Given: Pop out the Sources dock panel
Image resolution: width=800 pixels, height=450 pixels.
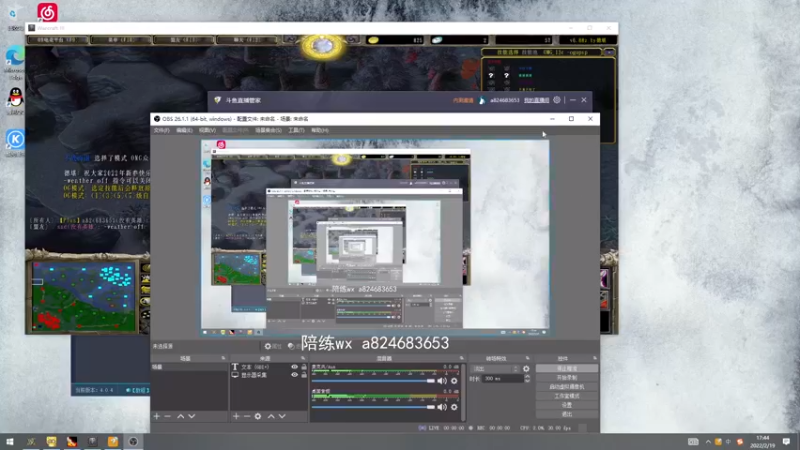Looking at the screenshot, I should 303,358.
